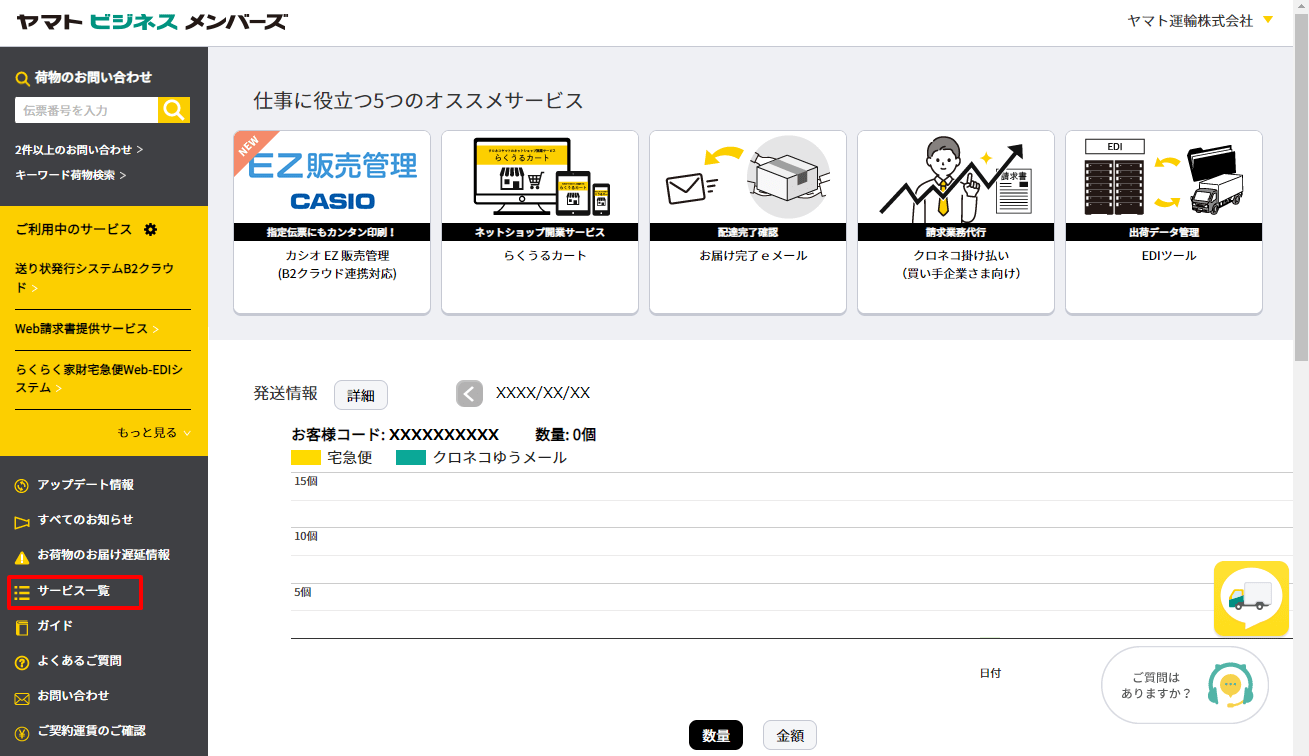Expand the ヤマト運輸株式会社 account dropdown
The width and height of the screenshot is (1309, 756).
1268,20
